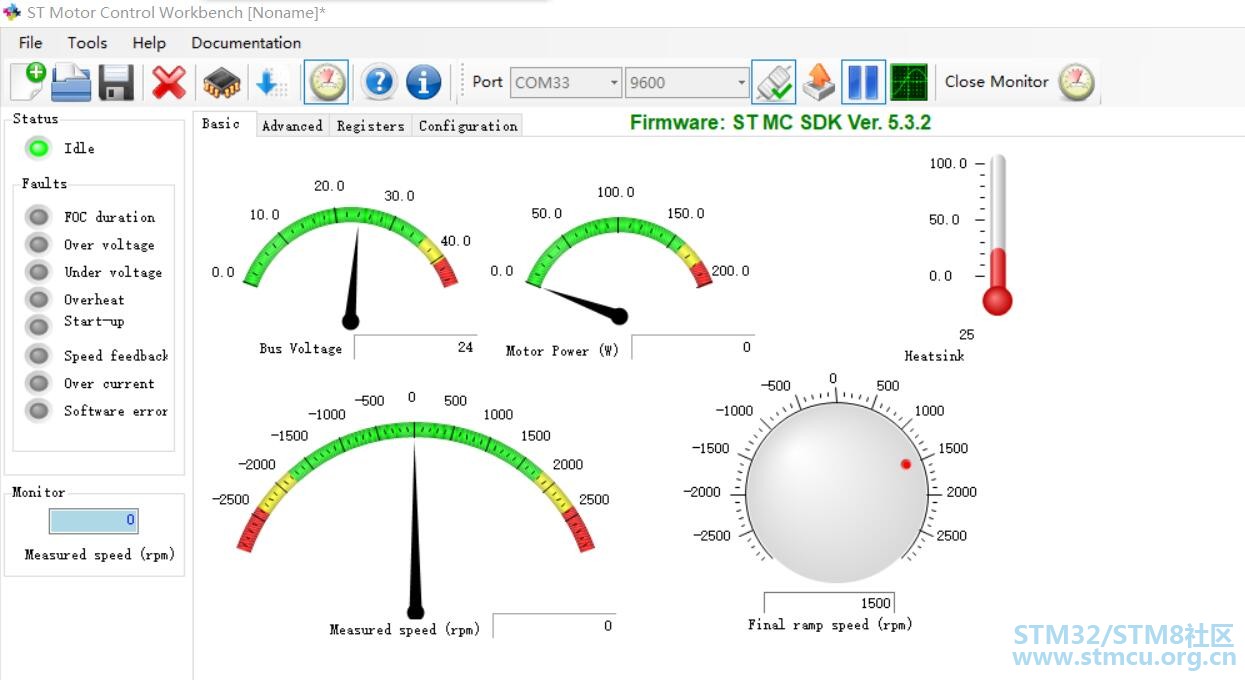Click the chip generation icon

coord(222,82)
